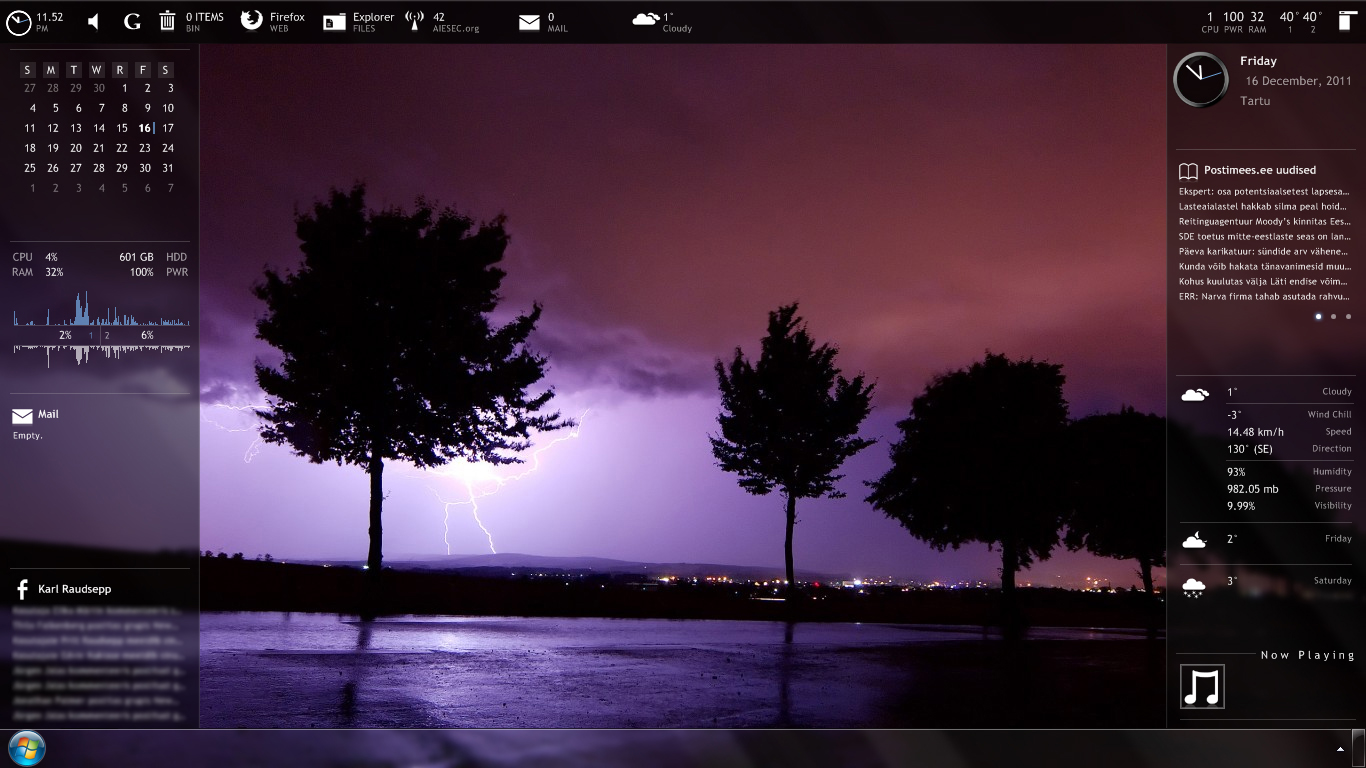Click date 12 in the calendar

(x=53, y=128)
